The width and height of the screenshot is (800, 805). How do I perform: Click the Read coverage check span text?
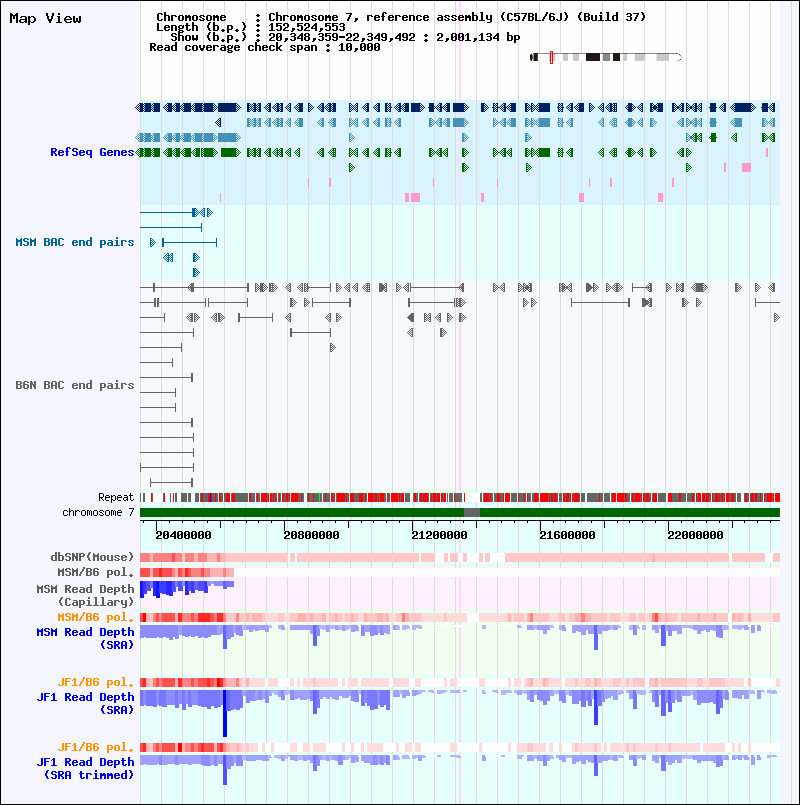264,47
